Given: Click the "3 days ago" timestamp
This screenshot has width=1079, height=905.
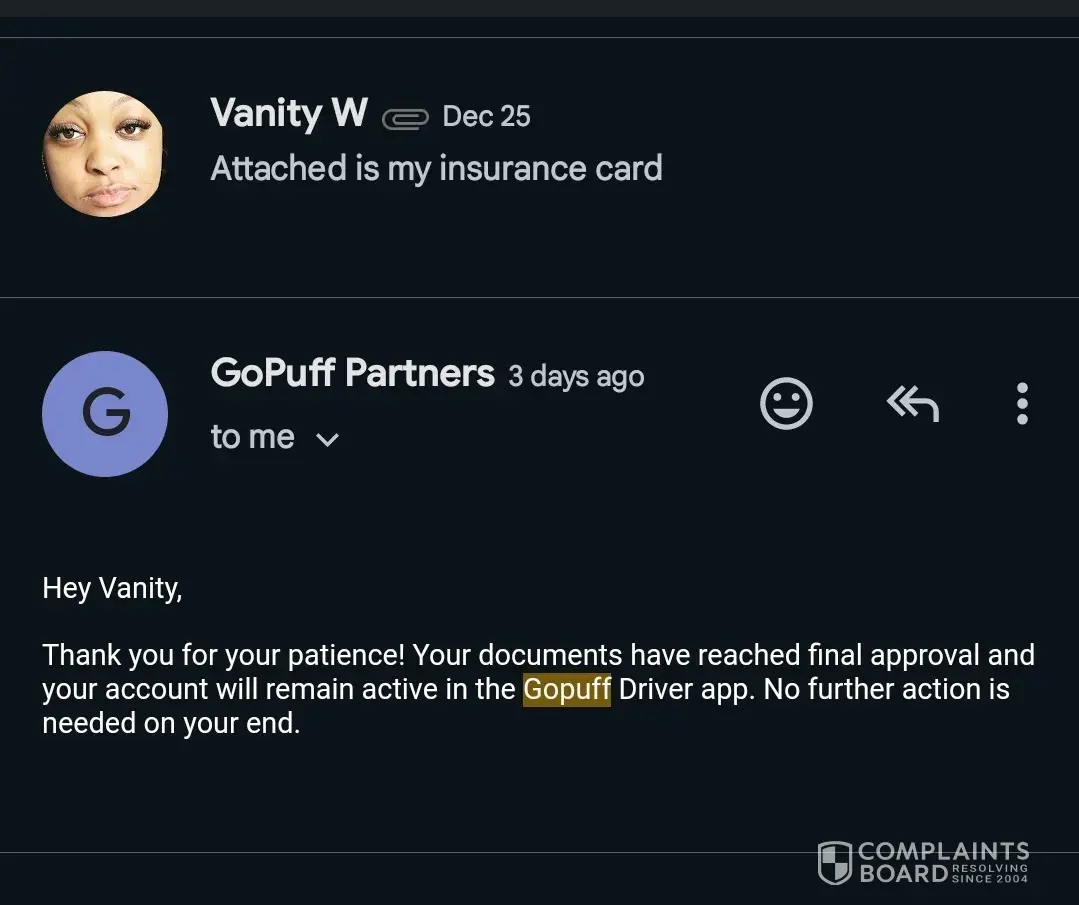Looking at the screenshot, I should 576,376.
